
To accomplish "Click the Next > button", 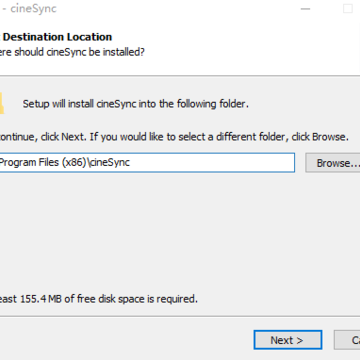I will click(288, 340).
